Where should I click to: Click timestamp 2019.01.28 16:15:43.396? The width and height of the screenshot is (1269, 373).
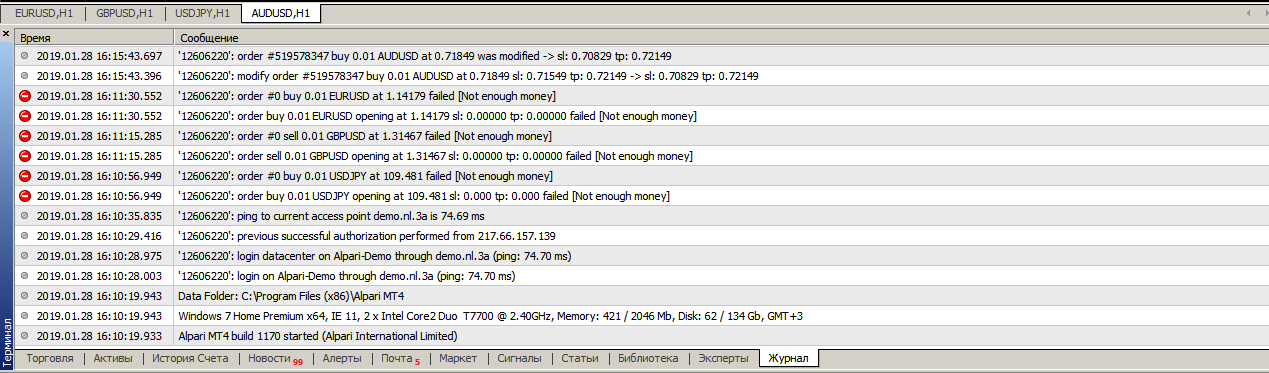tap(99, 76)
